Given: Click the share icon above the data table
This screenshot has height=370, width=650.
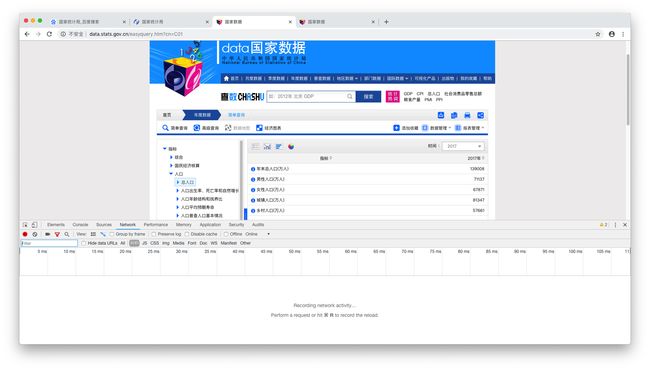Looking at the screenshot, I should [480, 115].
